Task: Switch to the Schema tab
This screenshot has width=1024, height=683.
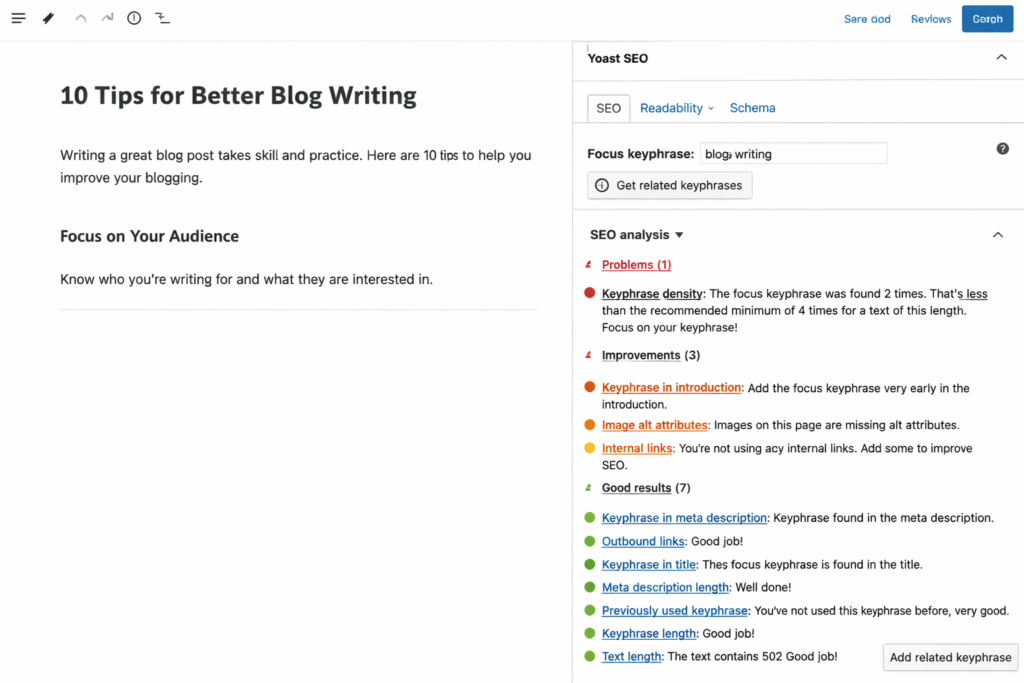Action: [752, 107]
